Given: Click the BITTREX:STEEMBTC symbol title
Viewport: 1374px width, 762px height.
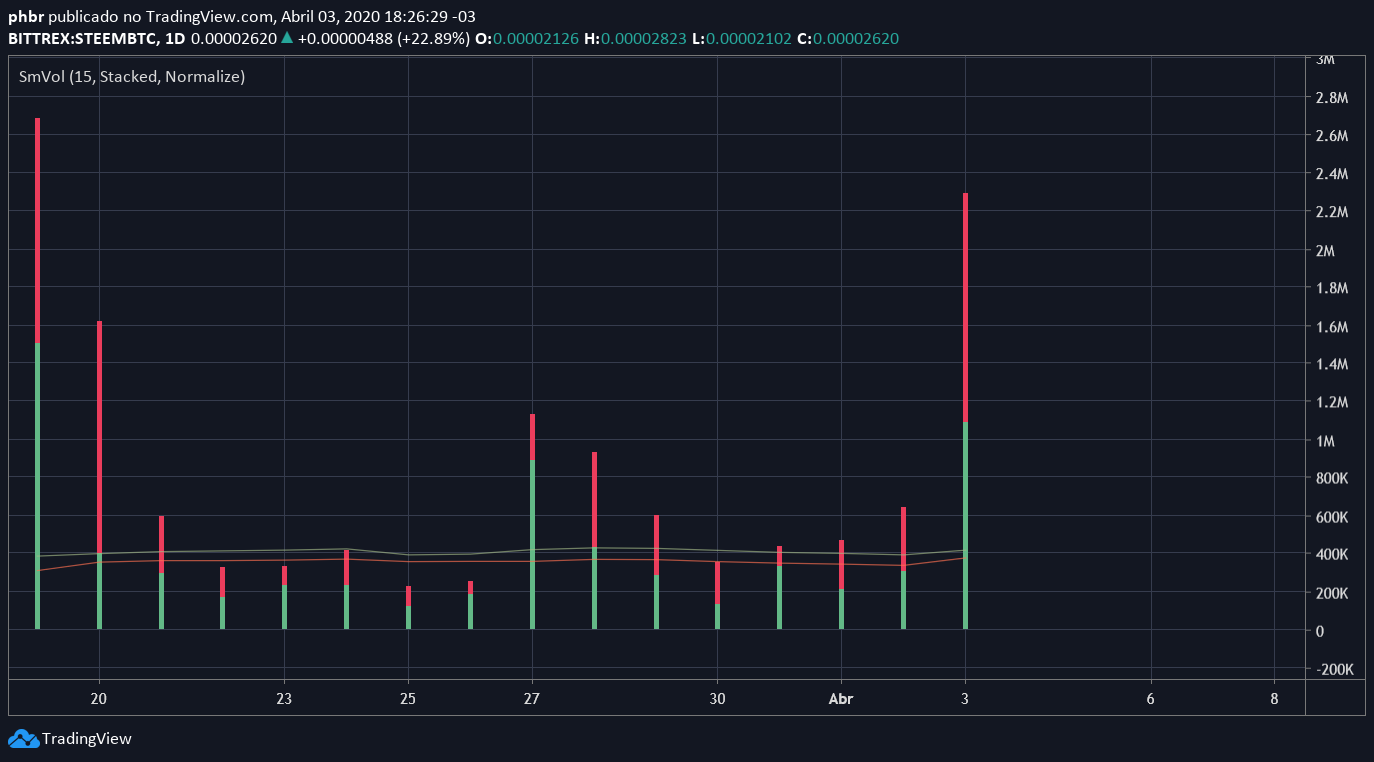Looking at the screenshot, I should 80,38.
